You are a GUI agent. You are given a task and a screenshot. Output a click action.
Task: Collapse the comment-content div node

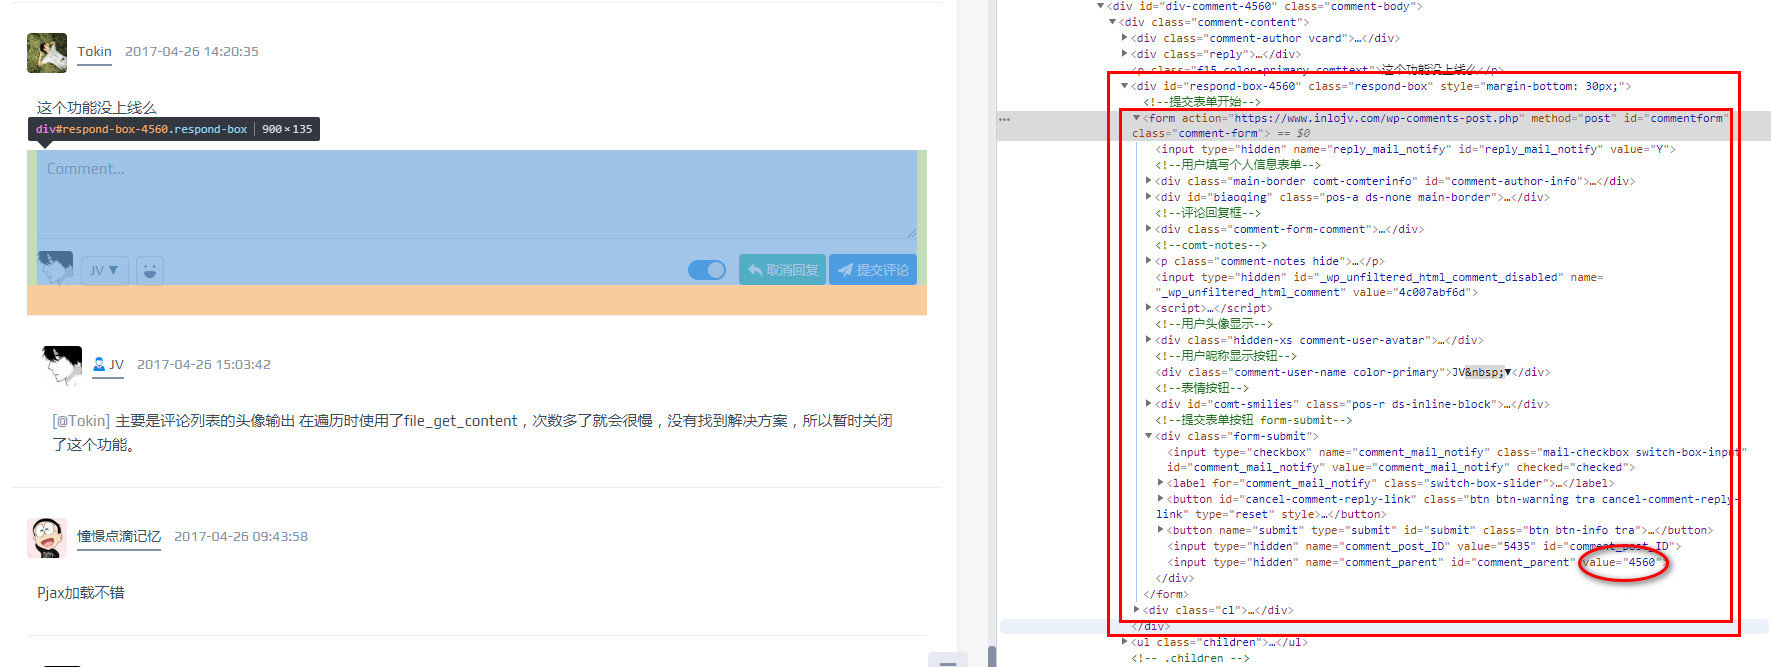[1113, 22]
